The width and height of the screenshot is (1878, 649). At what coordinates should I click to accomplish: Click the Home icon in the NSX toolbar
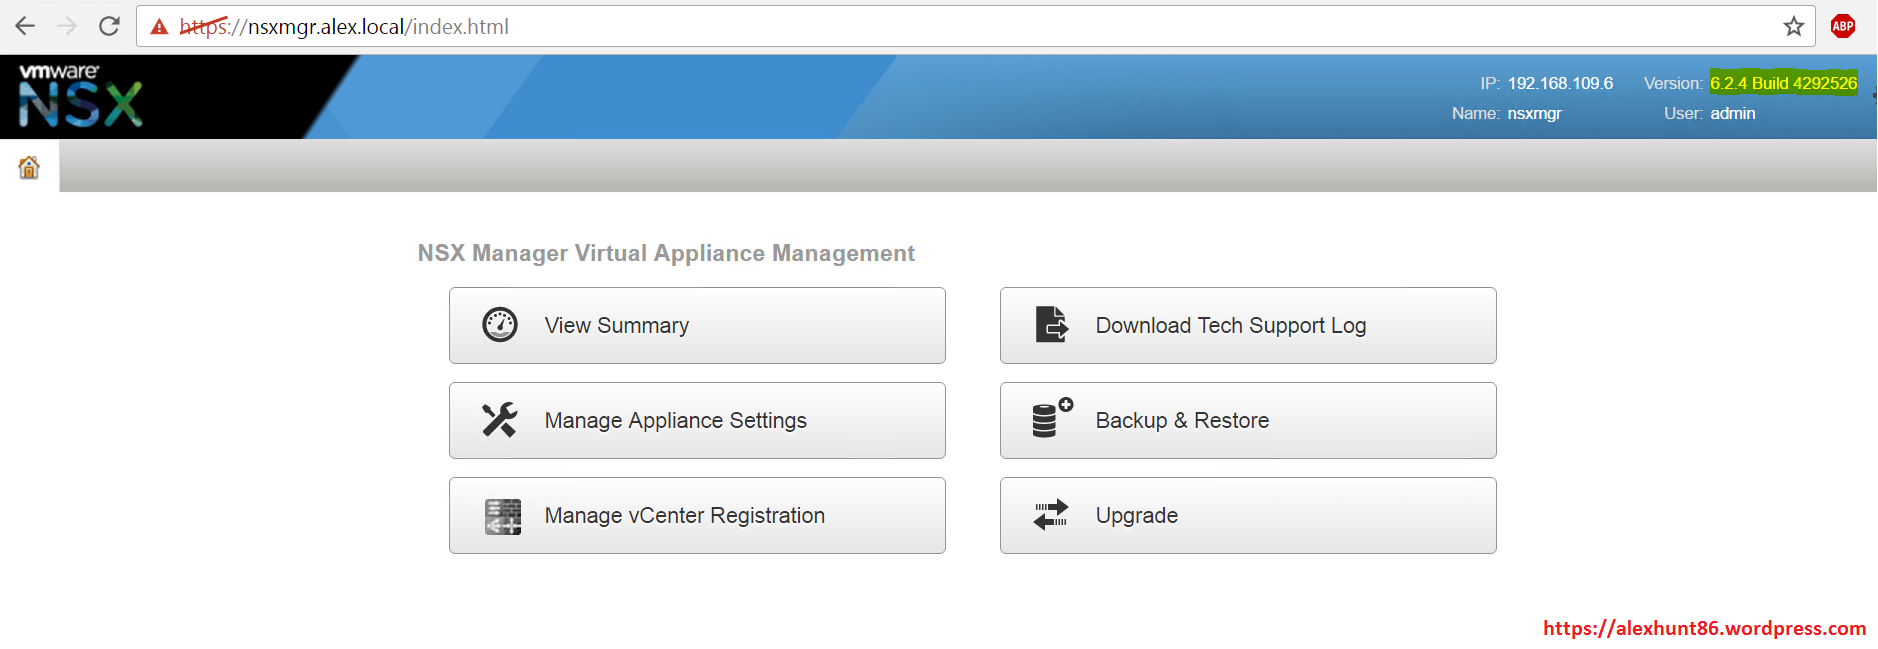click(x=29, y=167)
